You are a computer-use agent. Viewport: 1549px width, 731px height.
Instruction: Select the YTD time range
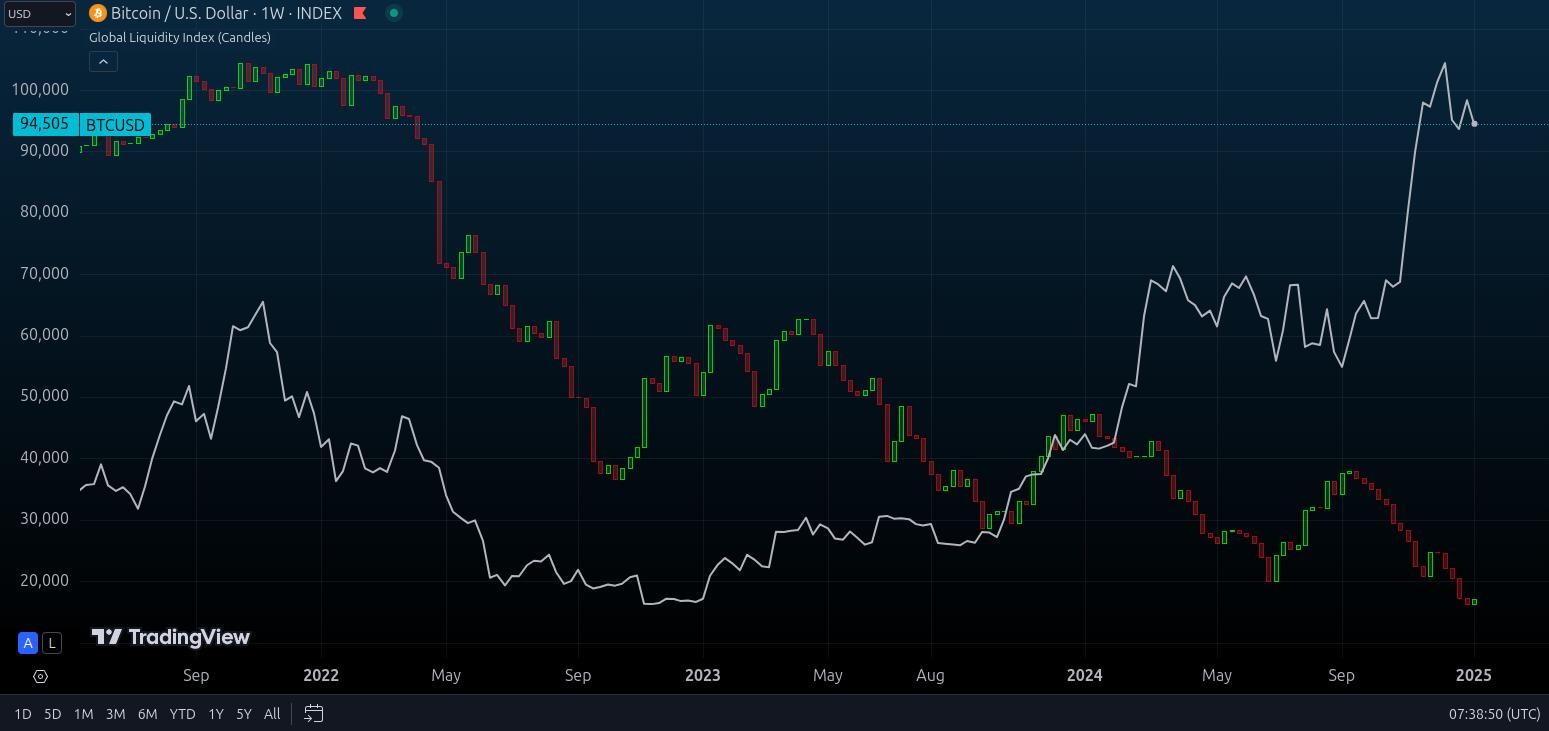pyautogui.click(x=182, y=714)
